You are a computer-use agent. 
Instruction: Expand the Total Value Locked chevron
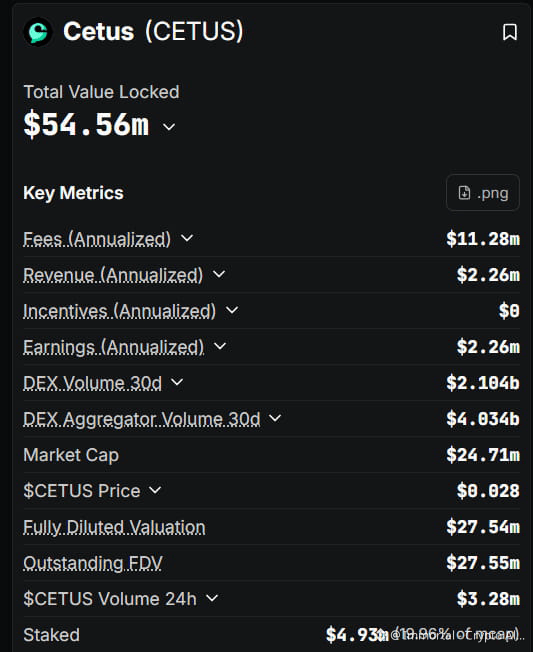tap(169, 126)
